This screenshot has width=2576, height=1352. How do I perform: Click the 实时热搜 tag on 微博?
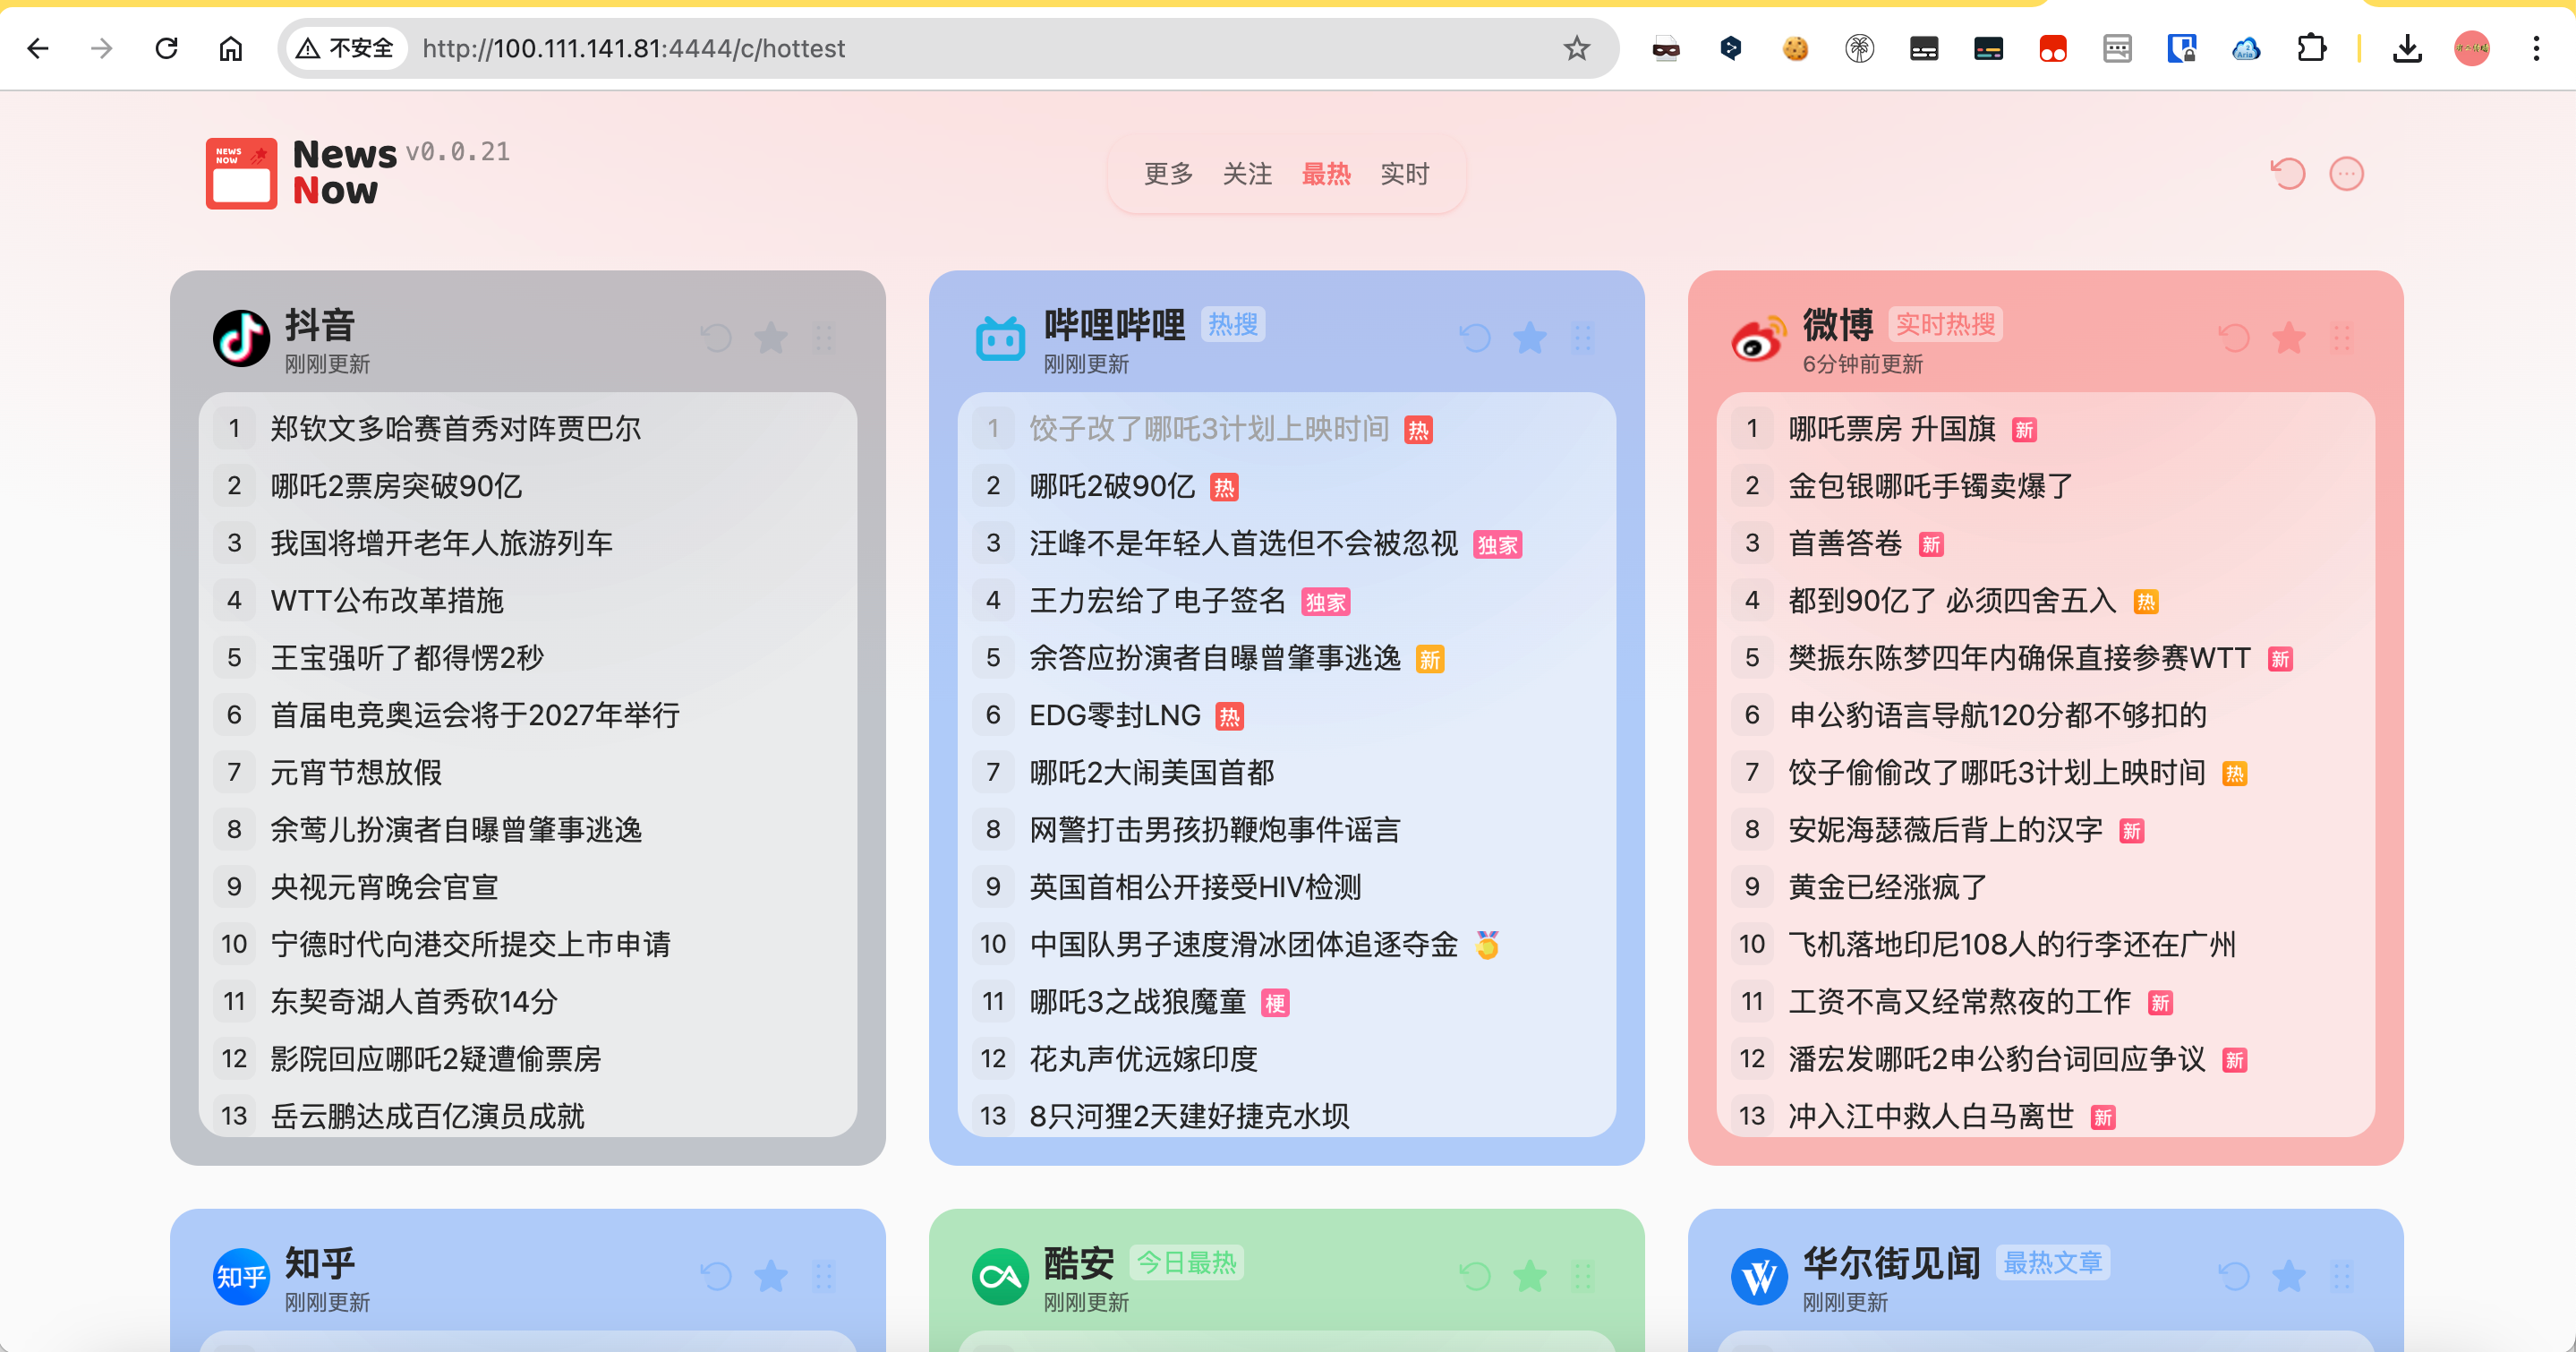(x=1945, y=324)
